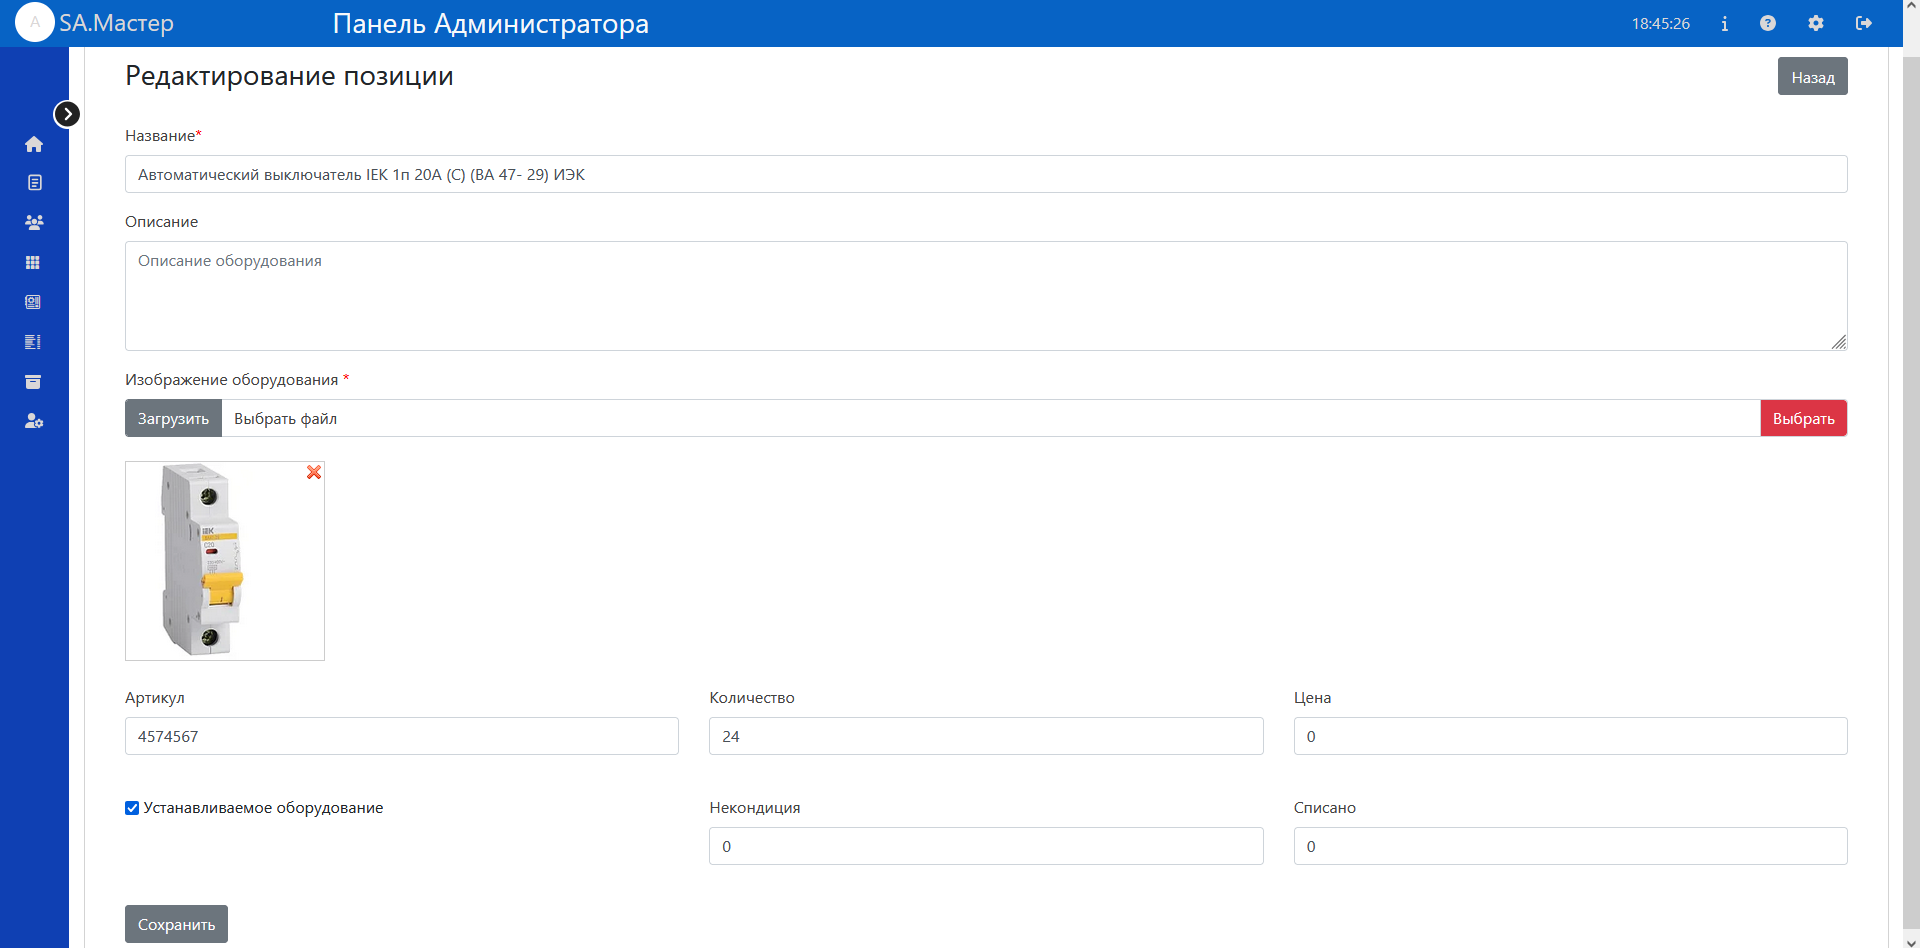
Task: Click the logout icon in header
Action: (1863, 23)
